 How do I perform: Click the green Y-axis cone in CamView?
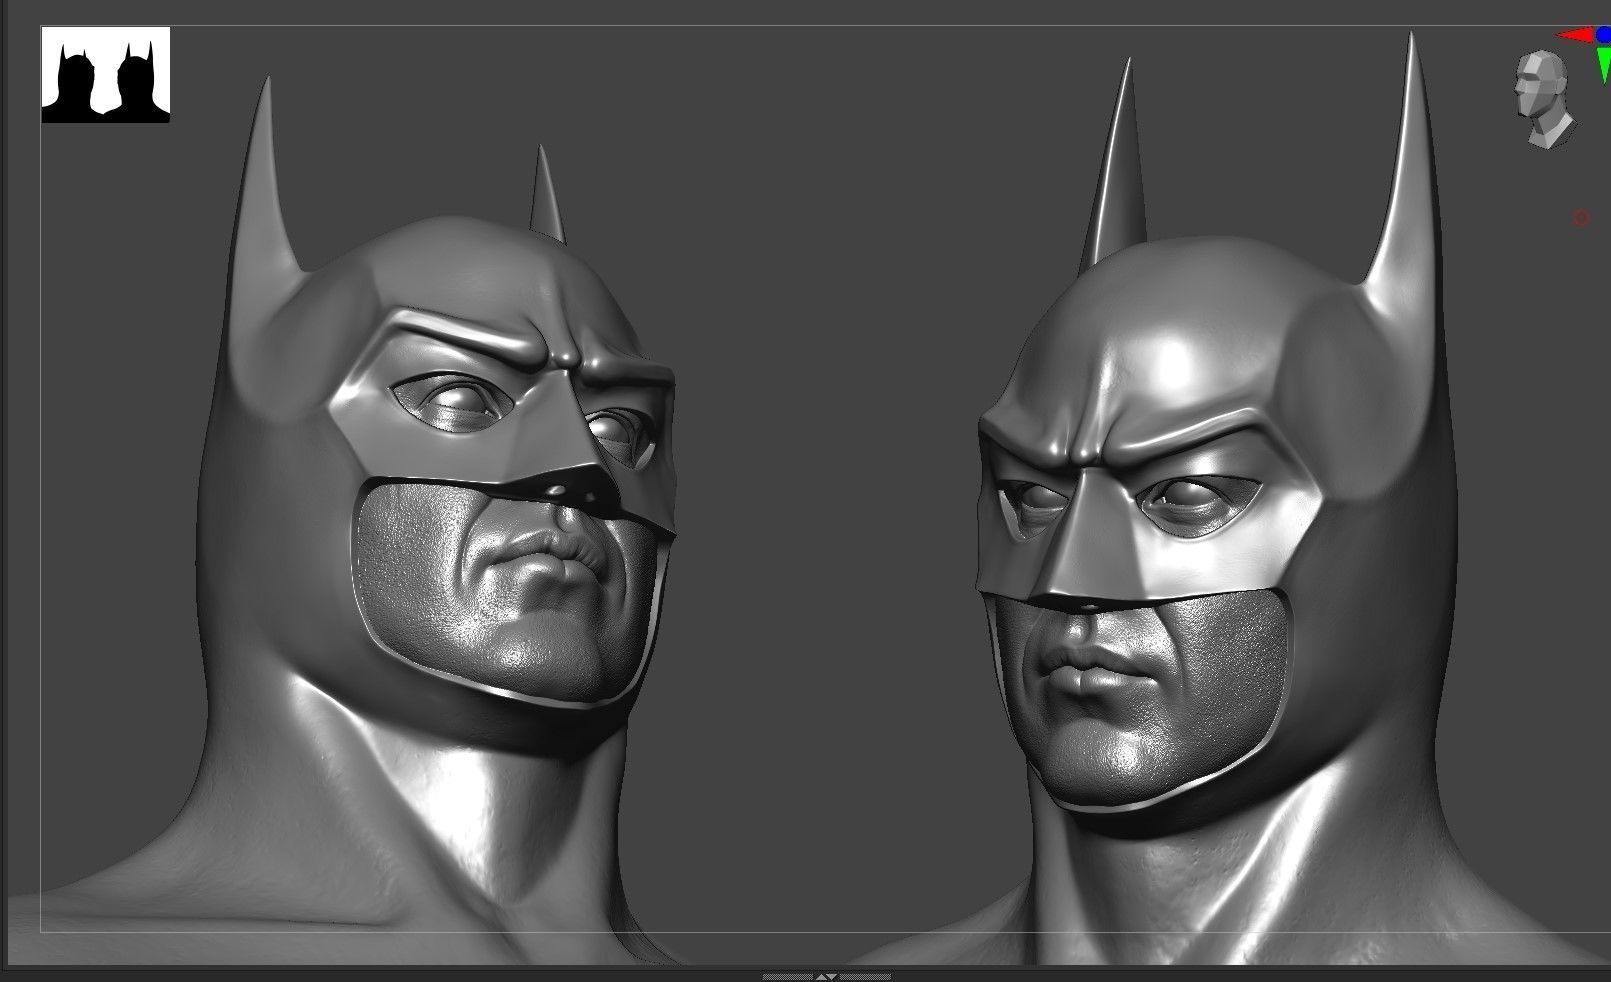tap(1604, 65)
